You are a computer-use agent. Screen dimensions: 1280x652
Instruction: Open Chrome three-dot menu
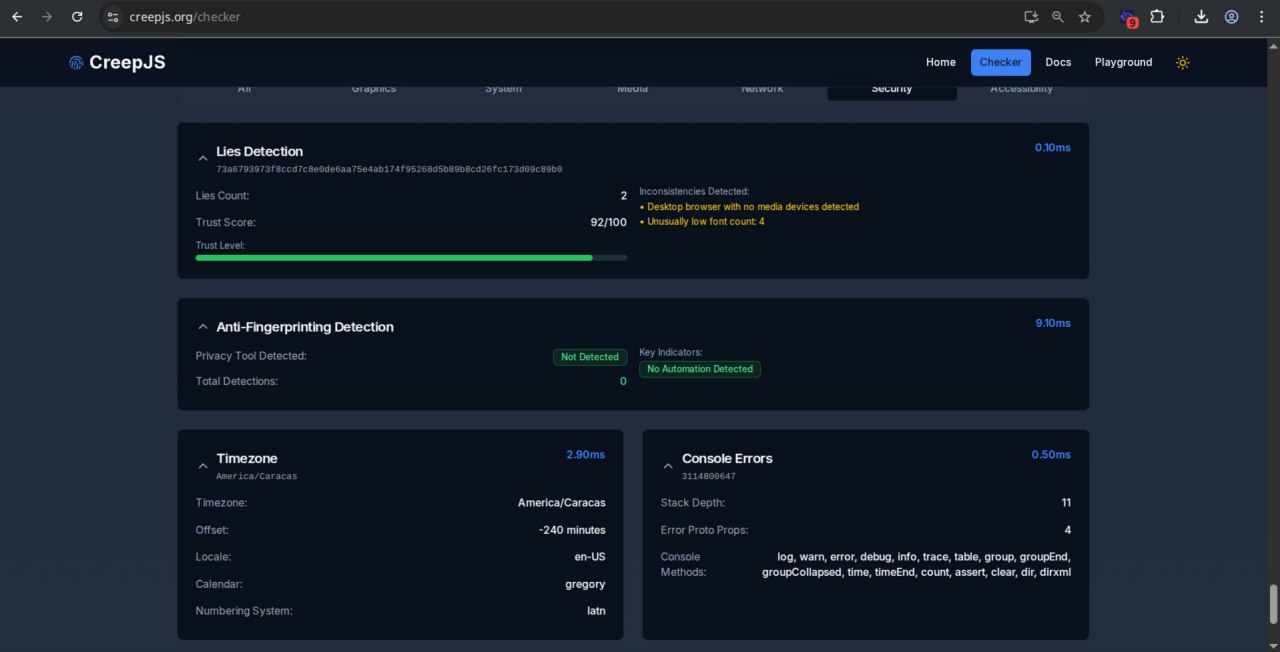(x=1260, y=17)
